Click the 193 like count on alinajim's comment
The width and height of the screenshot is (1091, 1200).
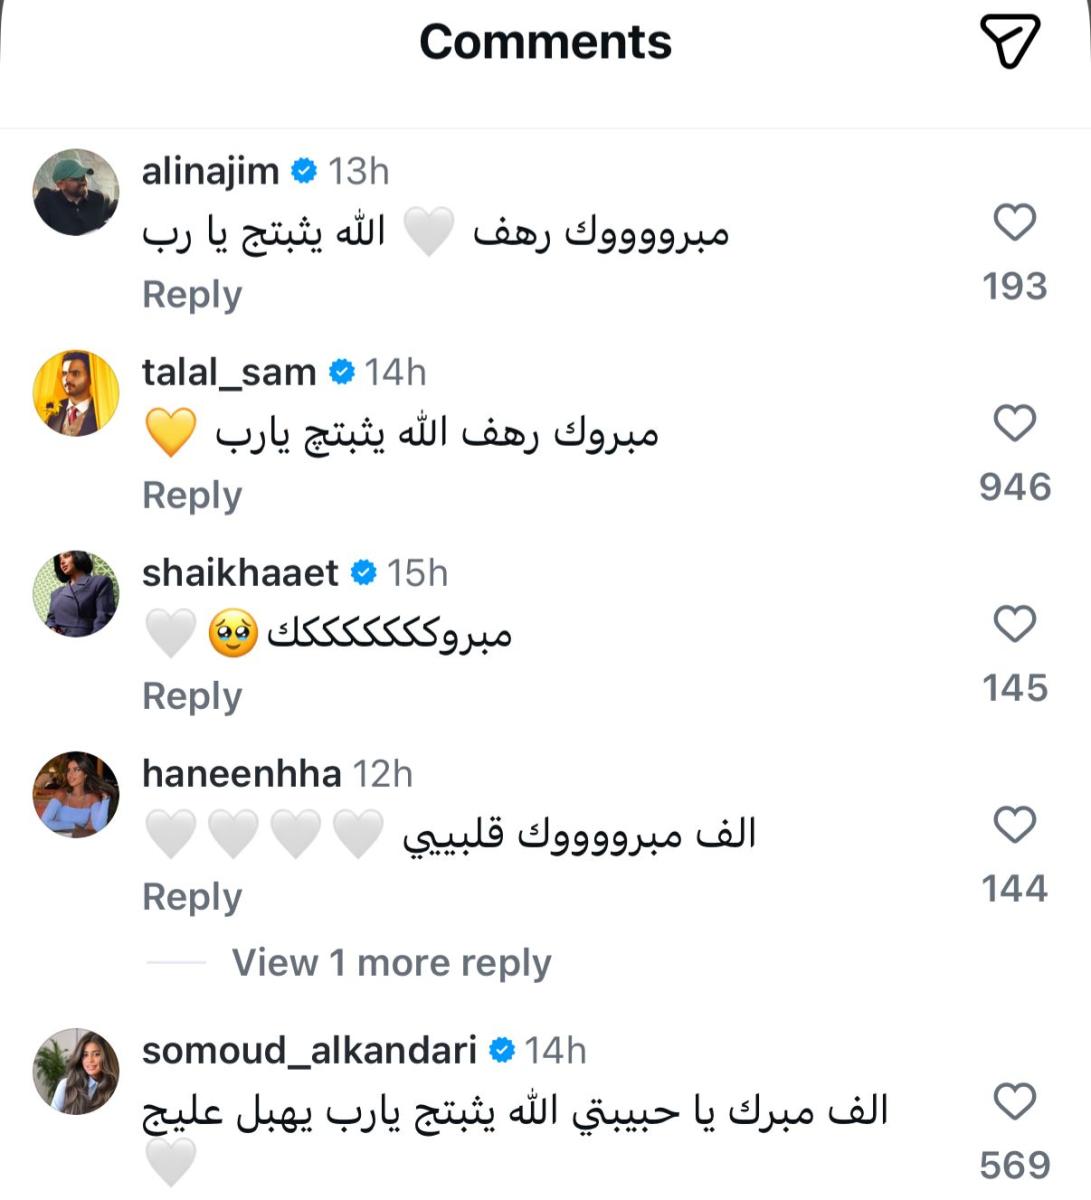1014,285
